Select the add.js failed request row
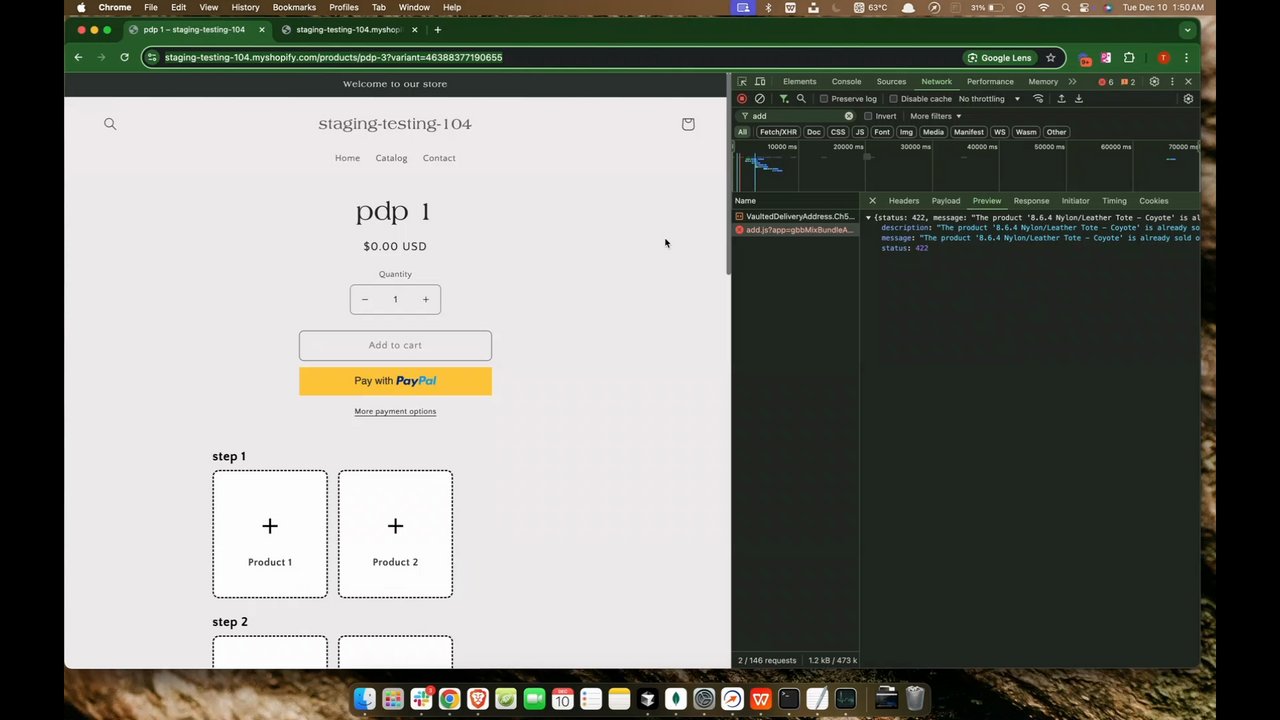1280x720 pixels. [795, 230]
